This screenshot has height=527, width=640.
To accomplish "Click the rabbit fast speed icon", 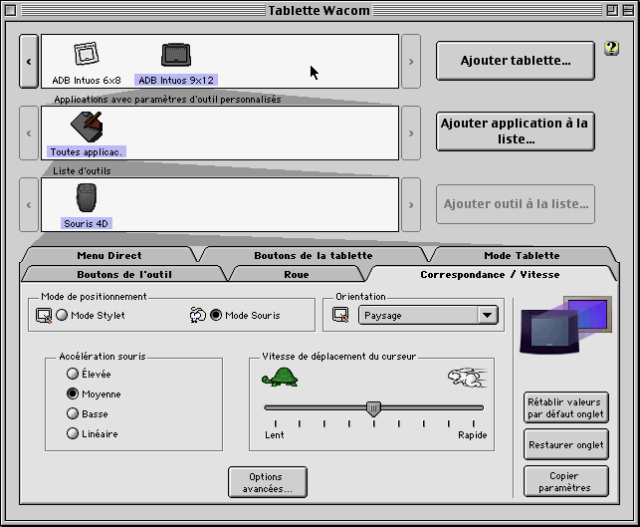I will [468, 378].
